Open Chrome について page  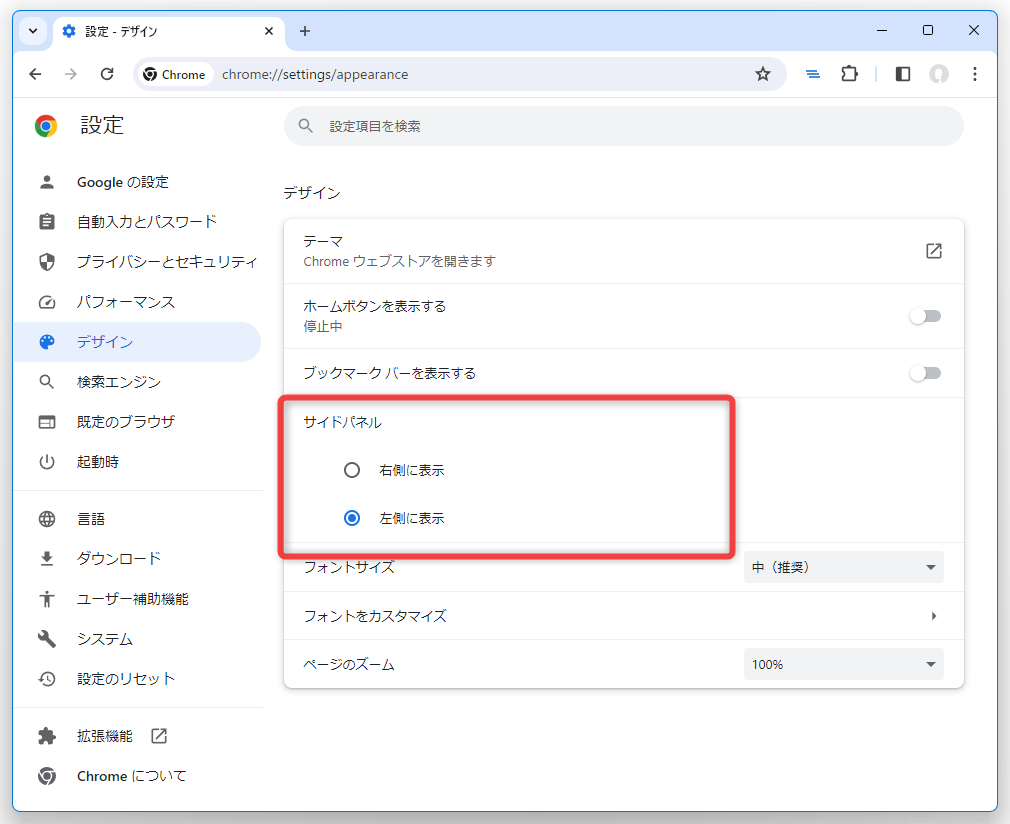(137, 776)
